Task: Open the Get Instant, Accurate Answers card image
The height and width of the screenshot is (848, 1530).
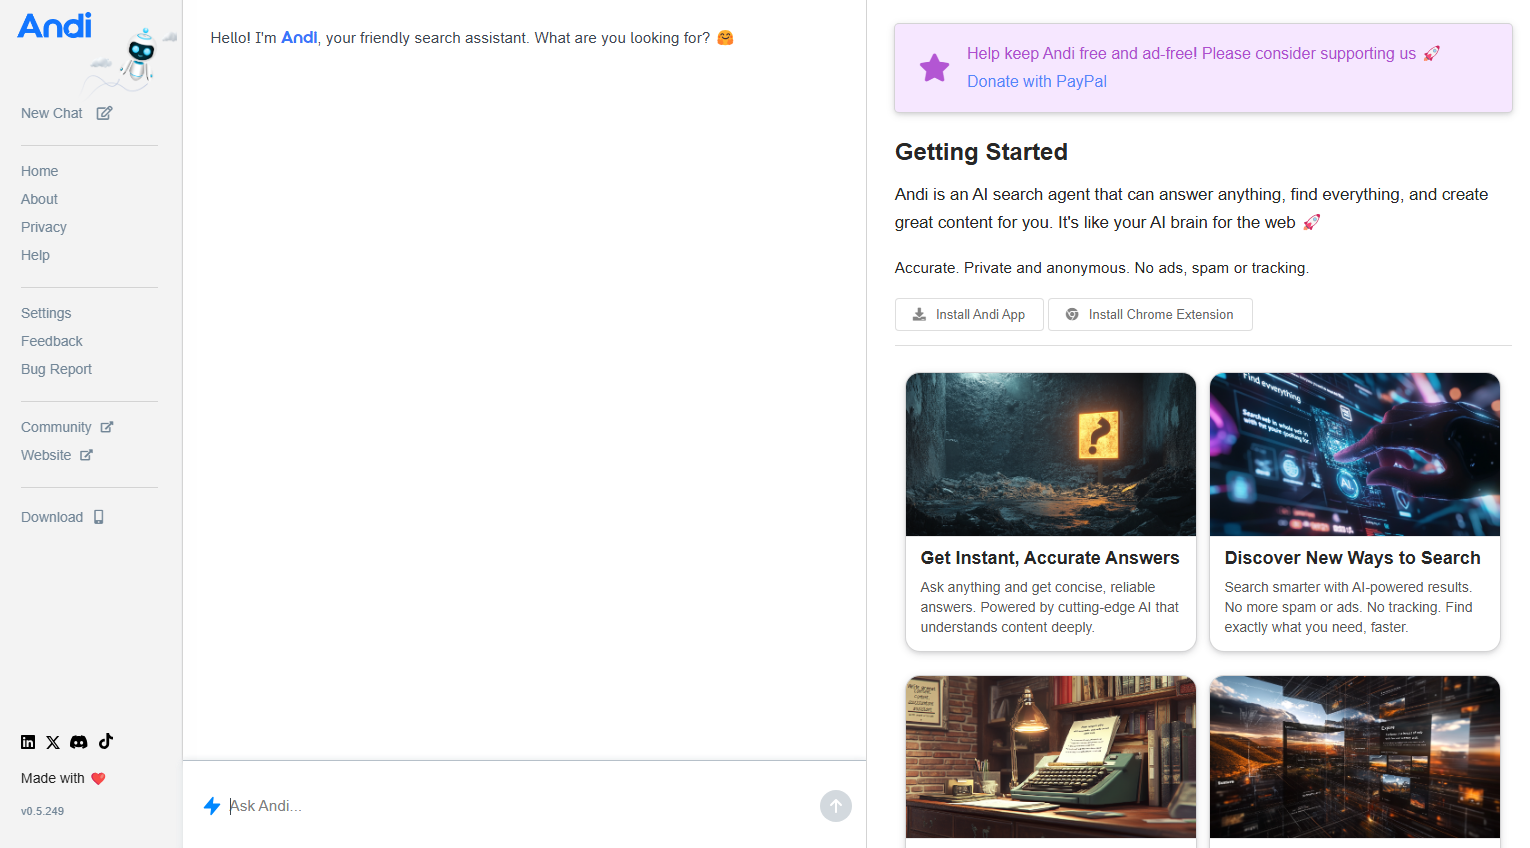Action: 1050,454
